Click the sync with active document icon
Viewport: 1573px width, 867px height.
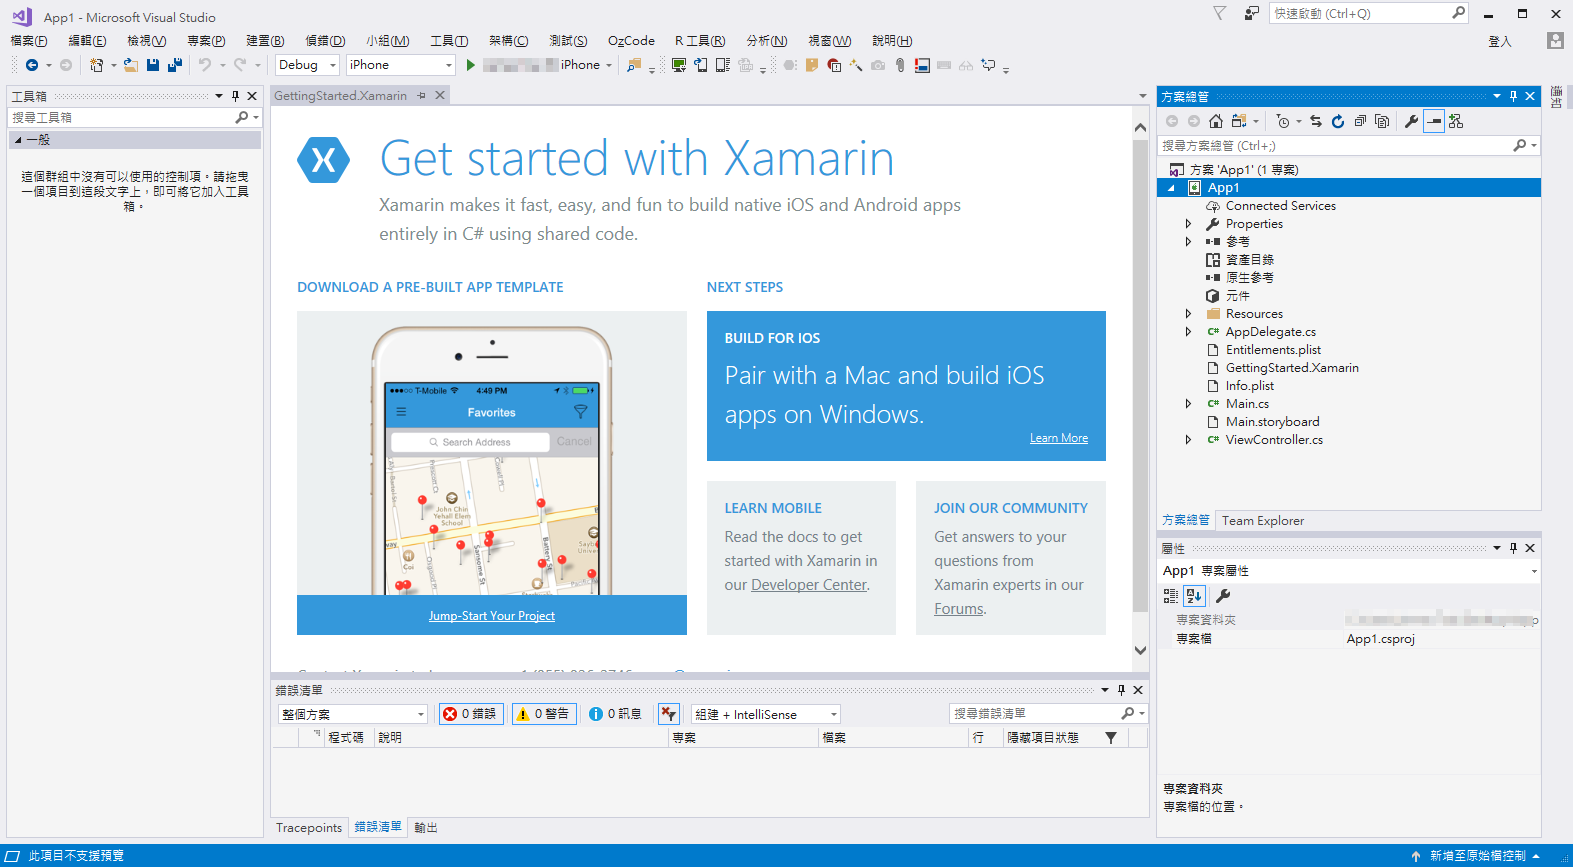click(1316, 121)
